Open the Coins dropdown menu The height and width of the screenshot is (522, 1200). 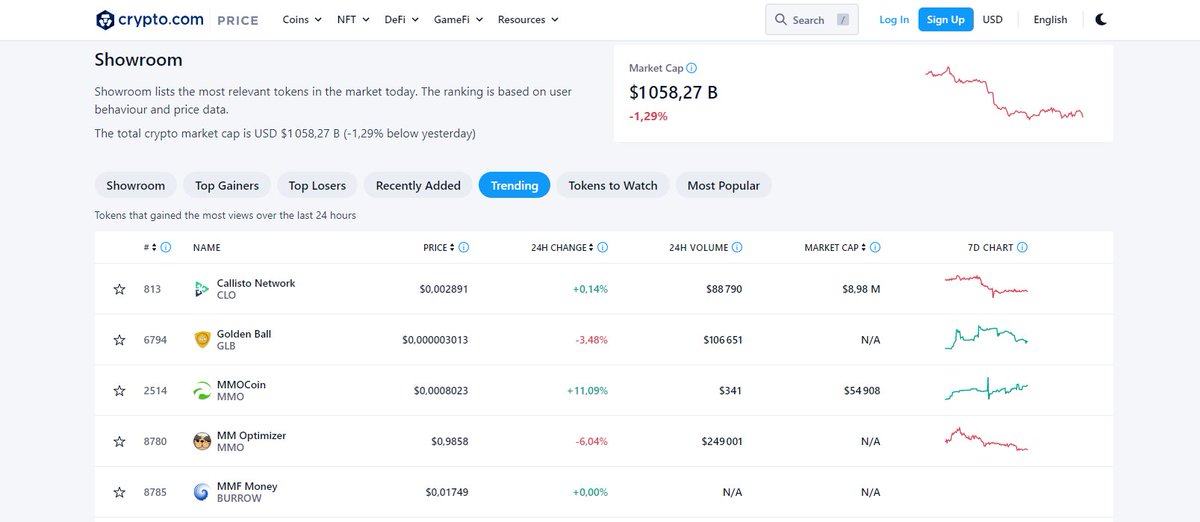pos(302,19)
